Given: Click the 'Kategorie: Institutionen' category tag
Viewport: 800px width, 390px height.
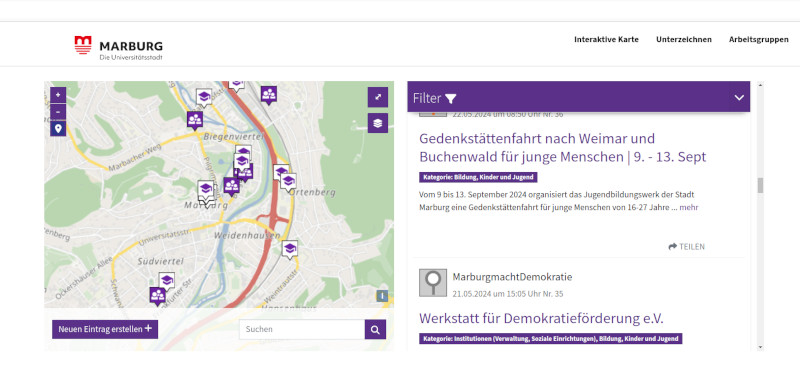Looking at the screenshot, I should [x=551, y=338].
